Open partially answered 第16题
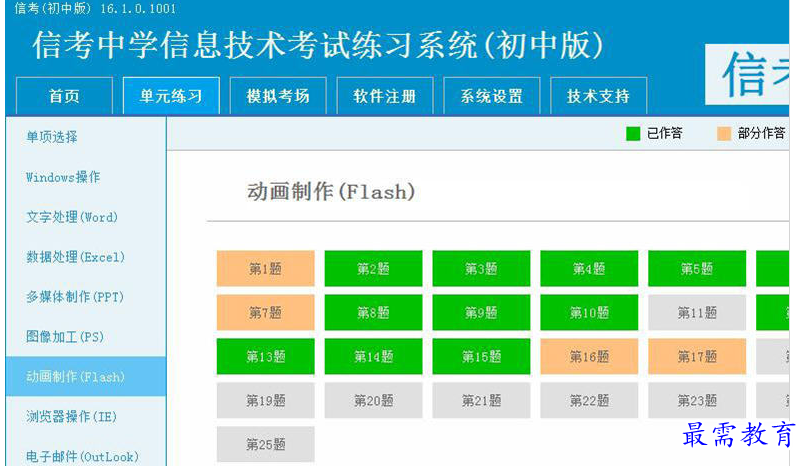The width and height of the screenshot is (804, 466). 589,356
